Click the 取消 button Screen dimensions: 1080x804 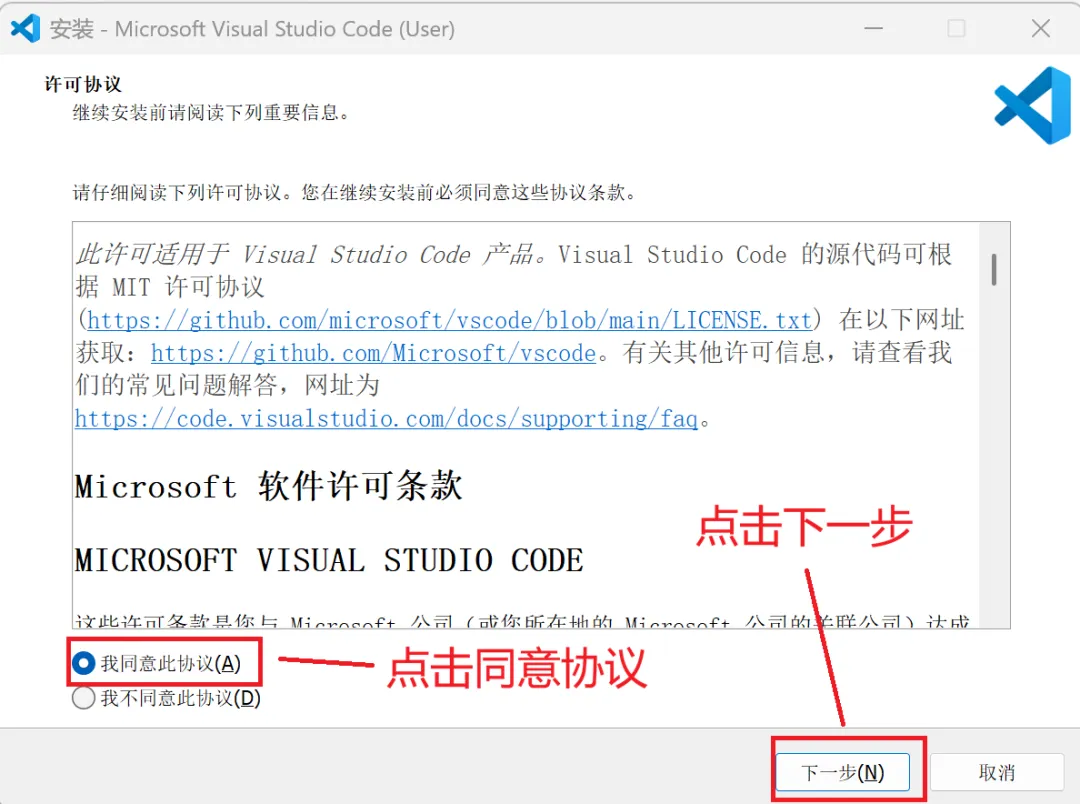pos(996,772)
